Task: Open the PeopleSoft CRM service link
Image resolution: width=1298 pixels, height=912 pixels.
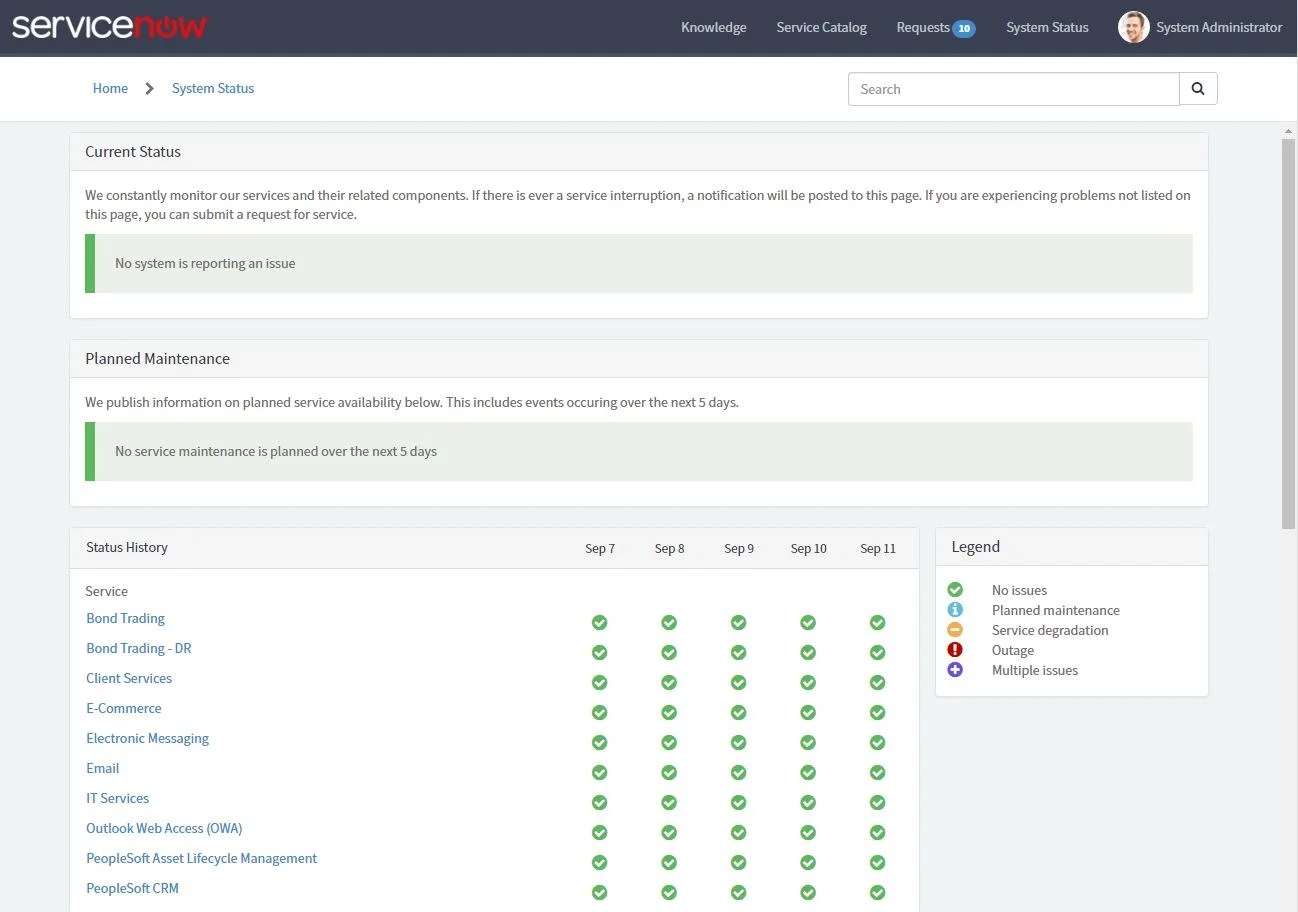Action: 132,888
